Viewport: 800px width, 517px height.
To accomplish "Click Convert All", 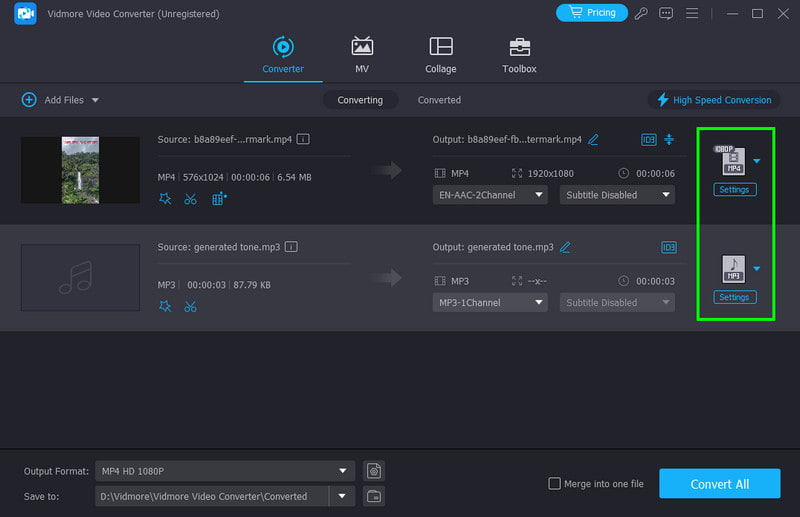I will (x=719, y=484).
